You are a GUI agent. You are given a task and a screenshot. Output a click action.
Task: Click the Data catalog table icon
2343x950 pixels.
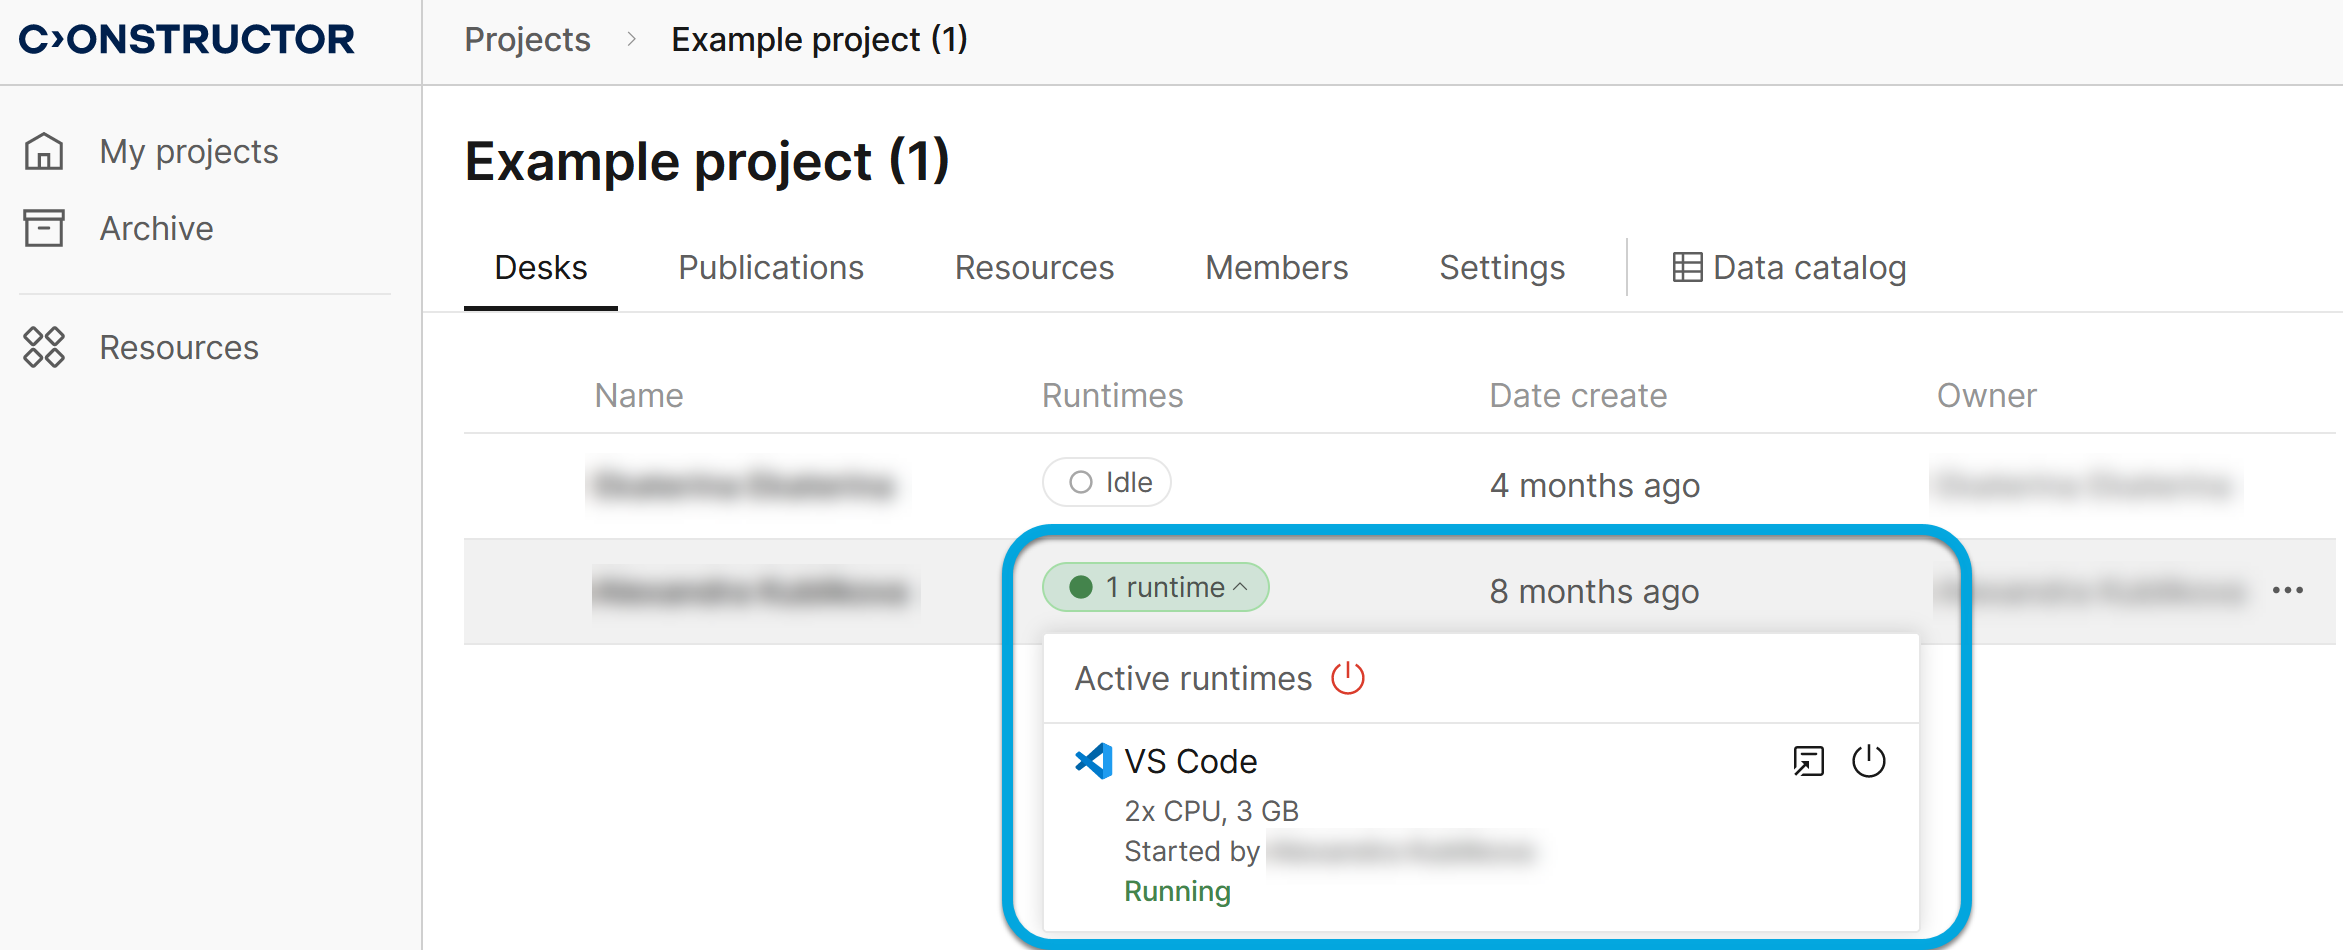[1687, 268]
